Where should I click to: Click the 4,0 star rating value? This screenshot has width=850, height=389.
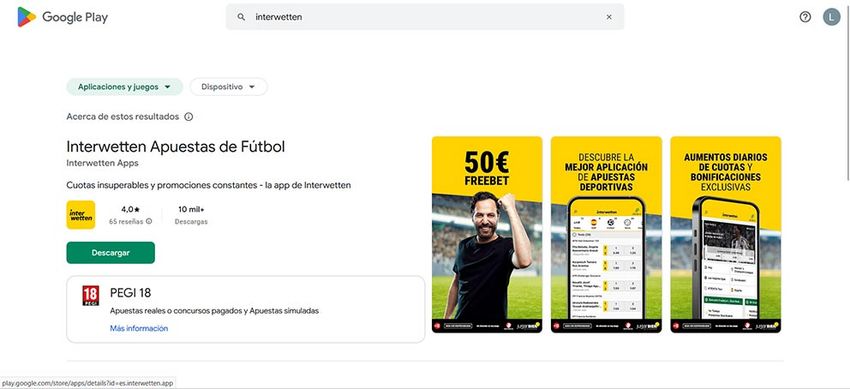pos(130,209)
